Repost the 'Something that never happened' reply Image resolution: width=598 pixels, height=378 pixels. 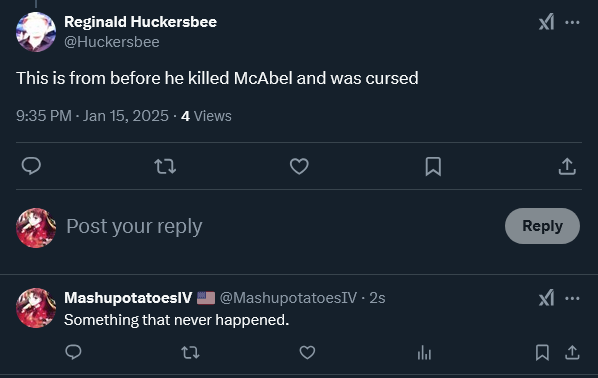(190, 352)
